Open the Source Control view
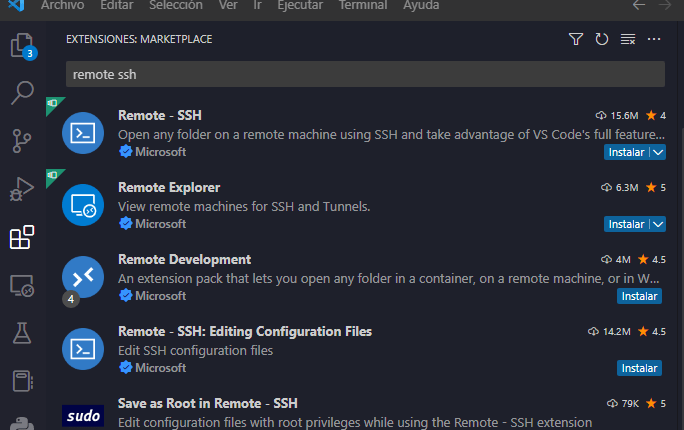This screenshot has width=684, height=430. pyautogui.click(x=21, y=141)
